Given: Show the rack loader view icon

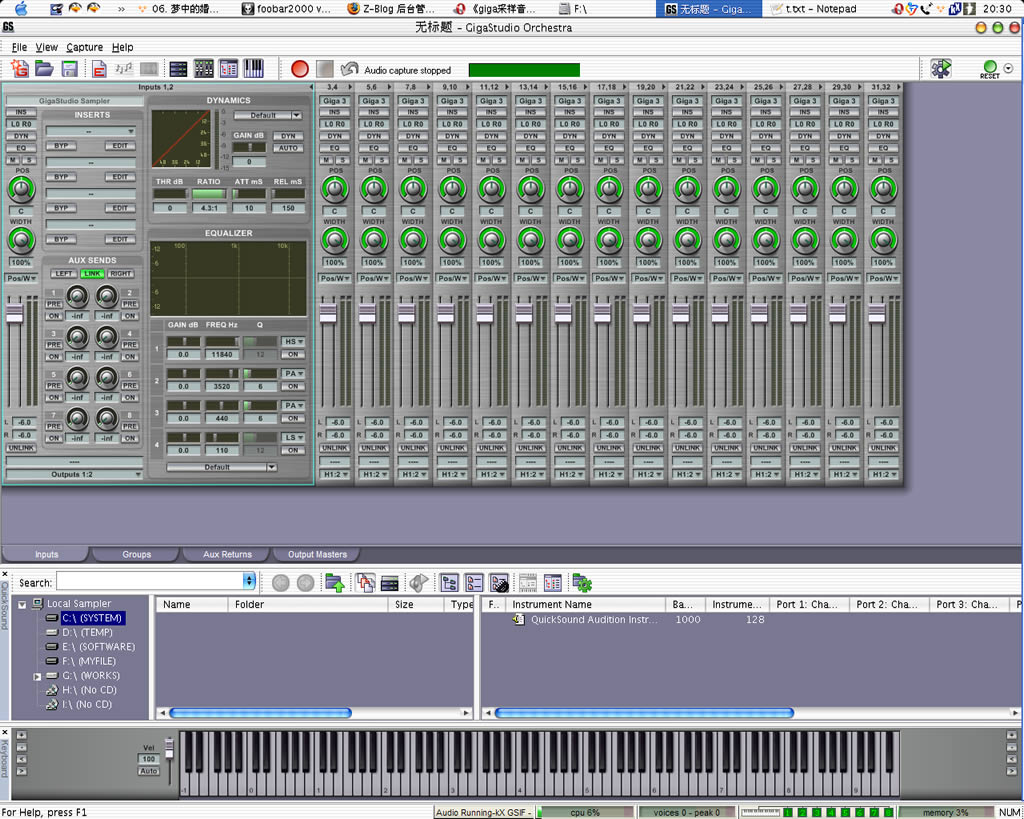Looking at the screenshot, I should point(178,69).
